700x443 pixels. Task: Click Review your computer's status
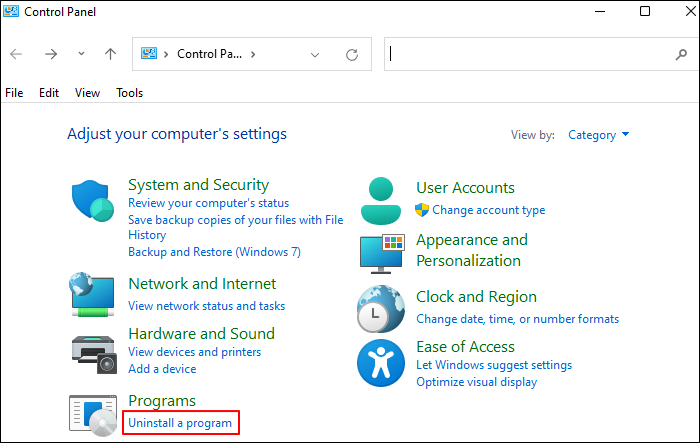[208, 203]
